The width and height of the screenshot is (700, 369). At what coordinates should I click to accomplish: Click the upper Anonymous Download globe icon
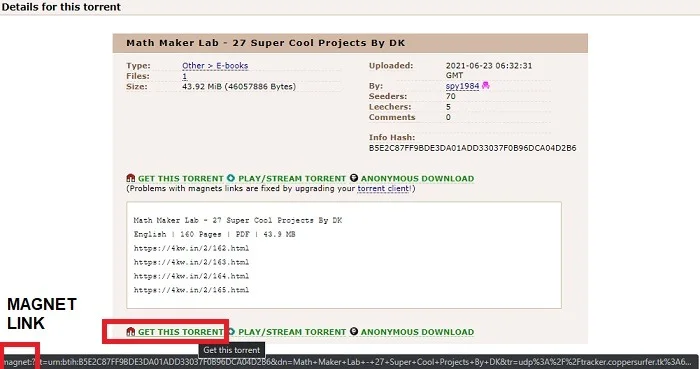(x=354, y=178)
